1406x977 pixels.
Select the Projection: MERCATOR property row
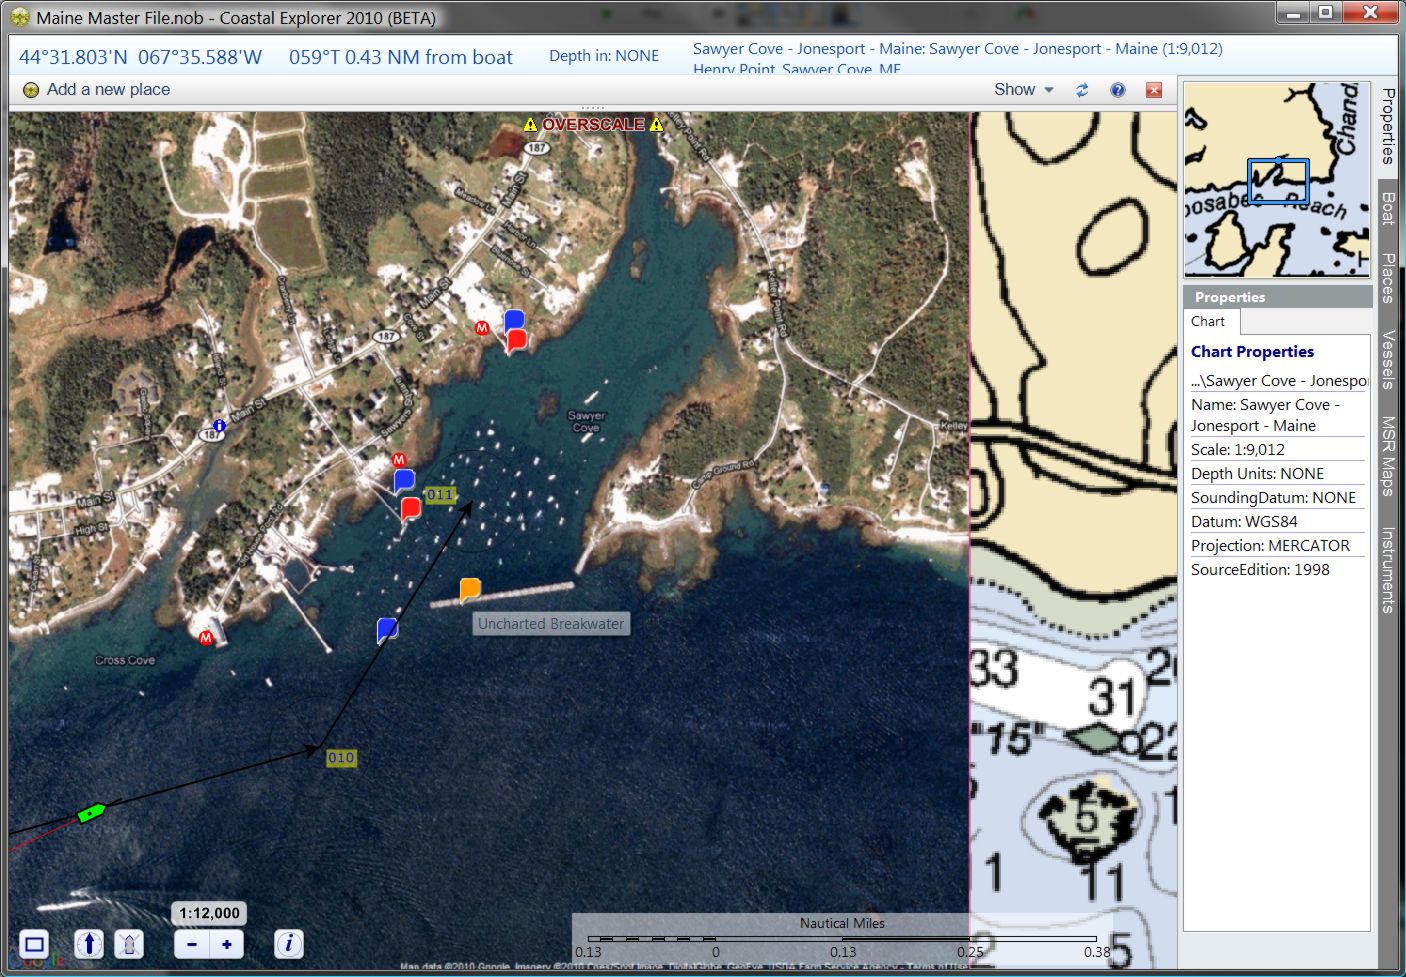[x=1277, y=546]
